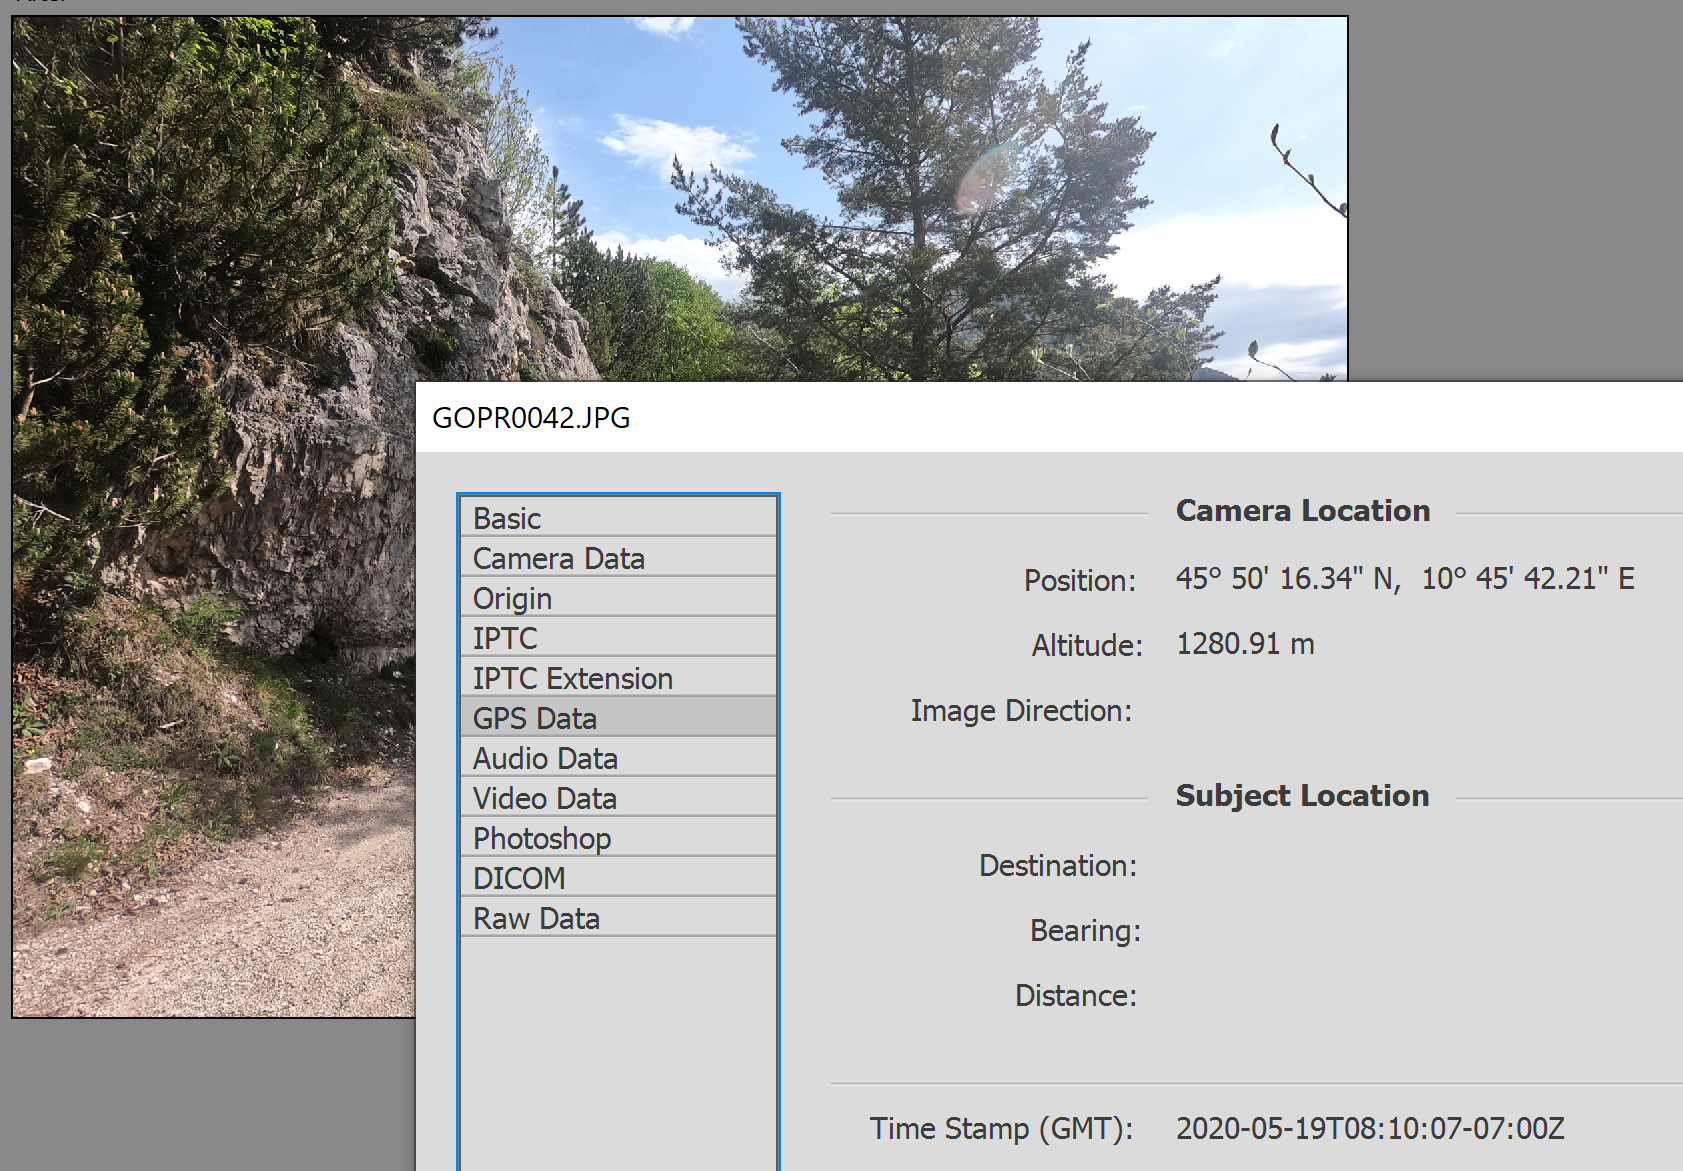Click the Subject Location heading
The height and width of the screenshot is (1171, 1683).
tap(1302, 796)
